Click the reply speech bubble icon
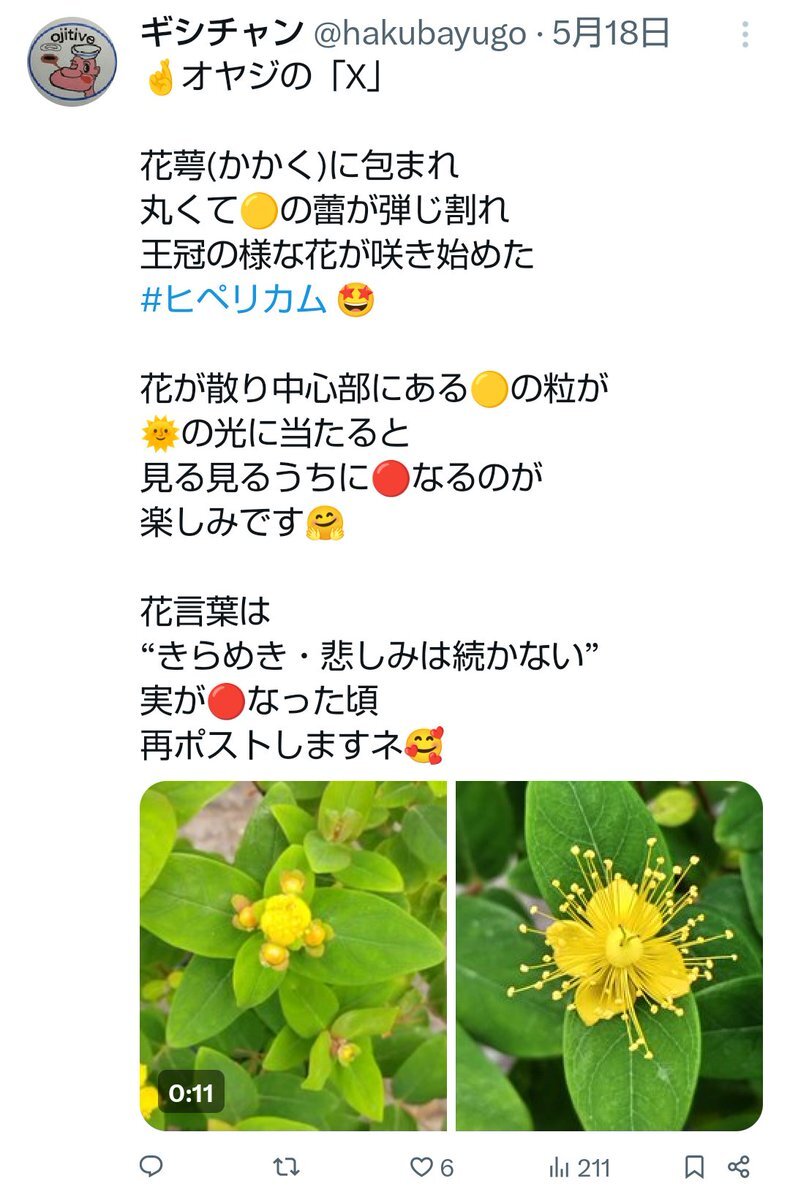790x1200 pixels. pyautogui.click(x=151, y=1166)
